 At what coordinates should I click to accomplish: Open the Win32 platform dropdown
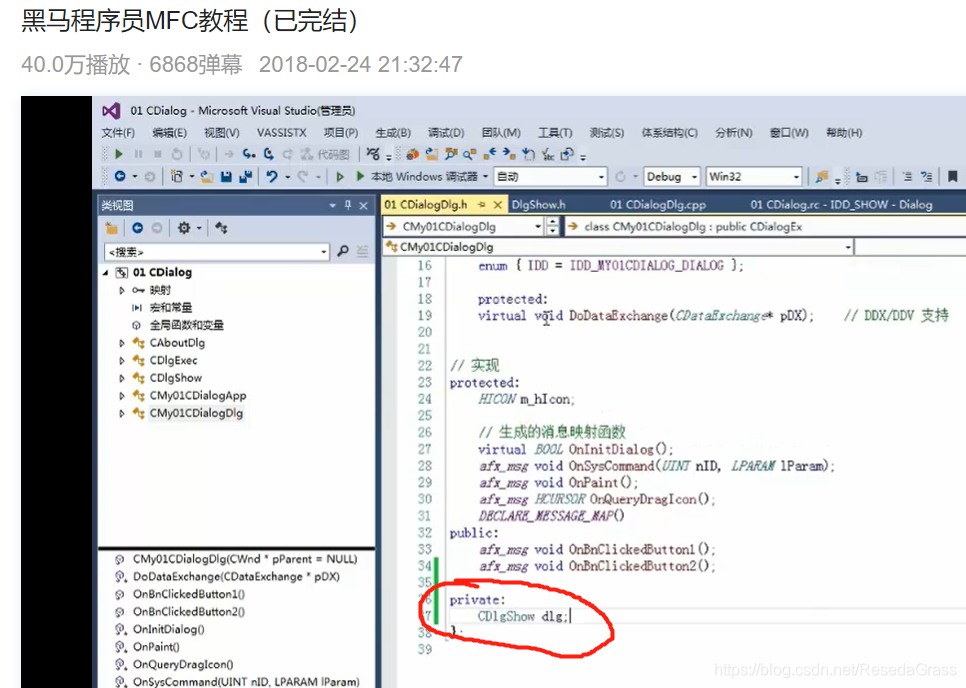coord(754,177)
